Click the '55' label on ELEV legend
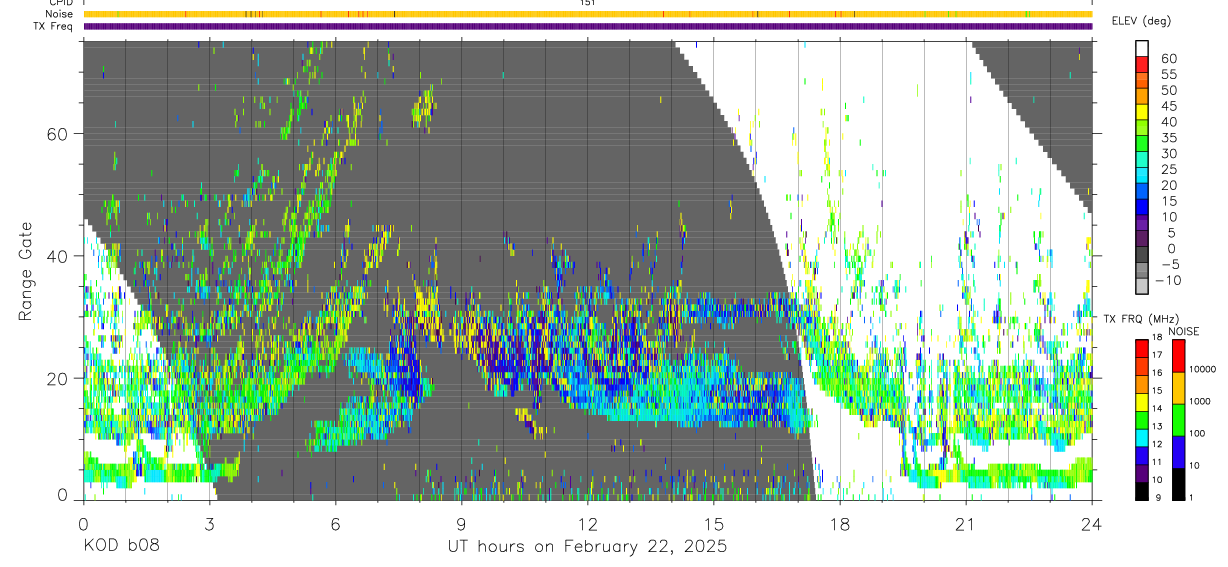 (x=1168, y=75)
